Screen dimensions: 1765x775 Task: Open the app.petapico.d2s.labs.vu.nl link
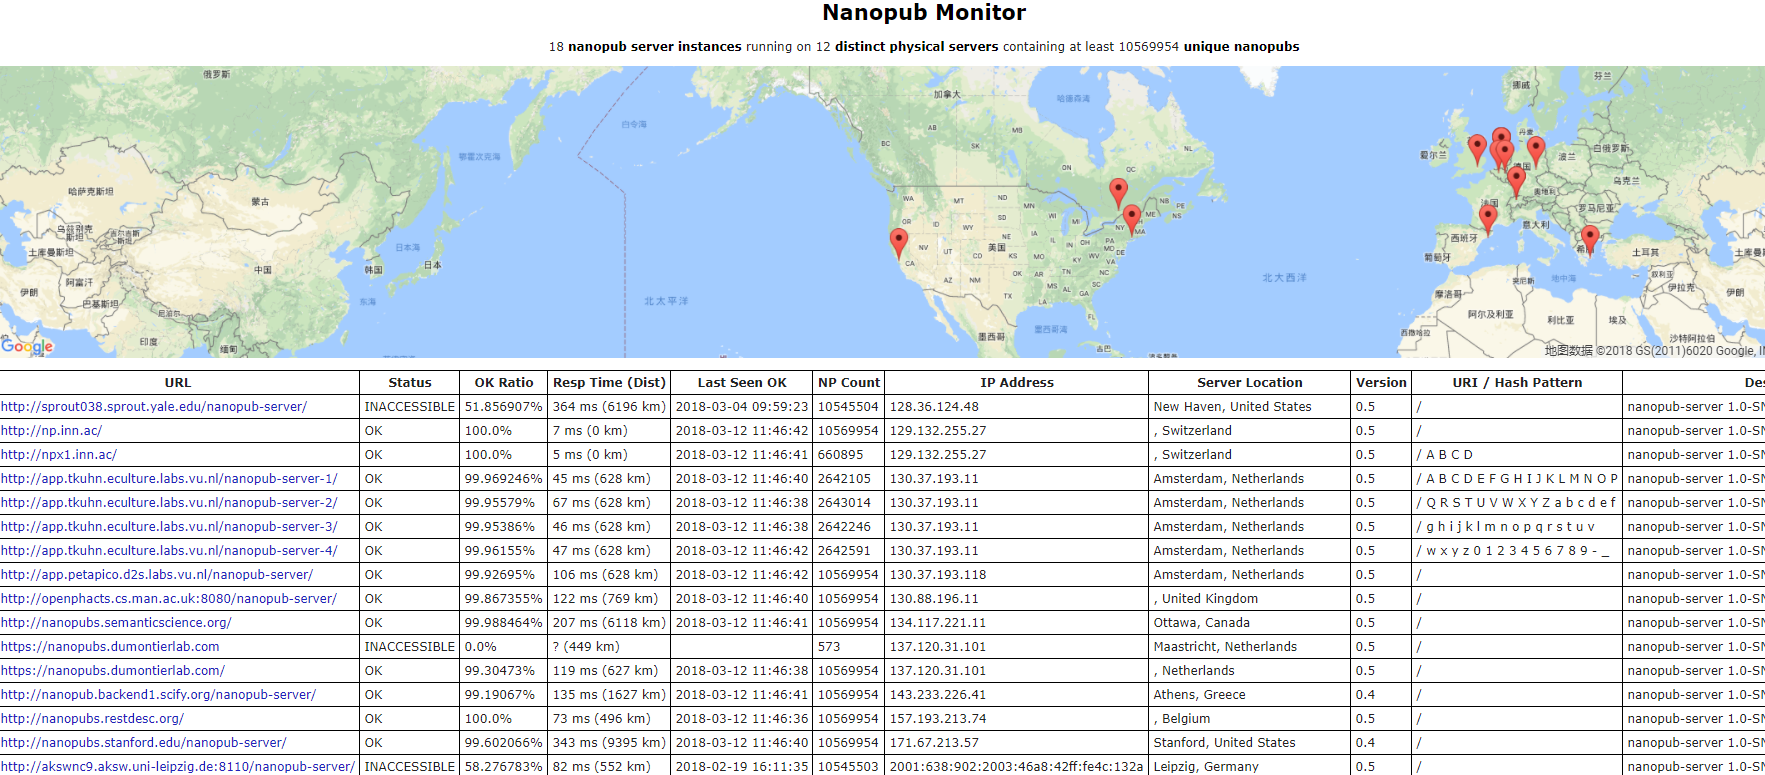(x=157, y=575)
